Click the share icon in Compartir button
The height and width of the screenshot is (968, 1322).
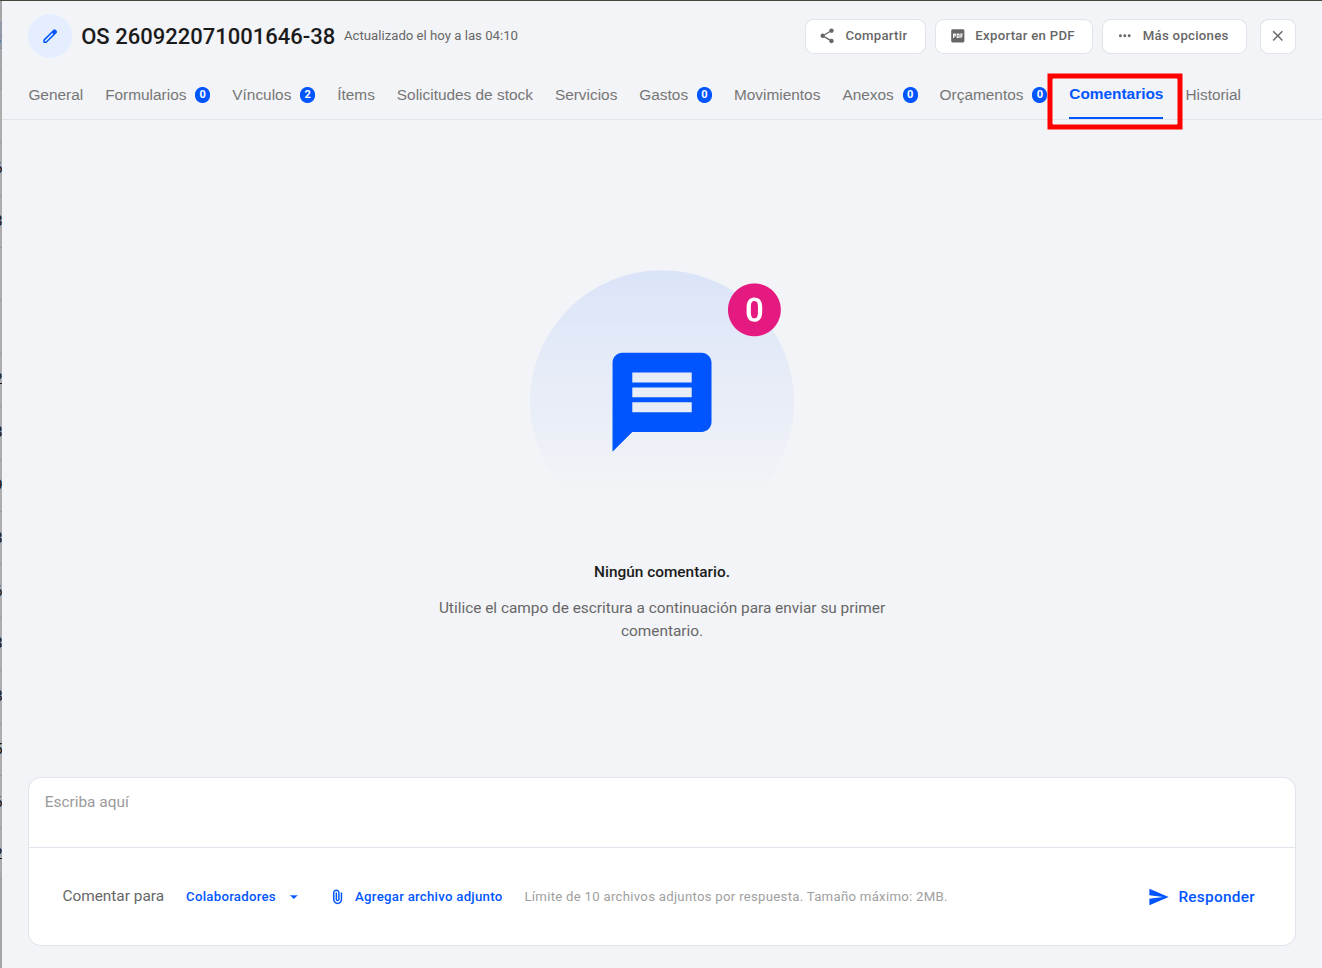pos(827,36)
